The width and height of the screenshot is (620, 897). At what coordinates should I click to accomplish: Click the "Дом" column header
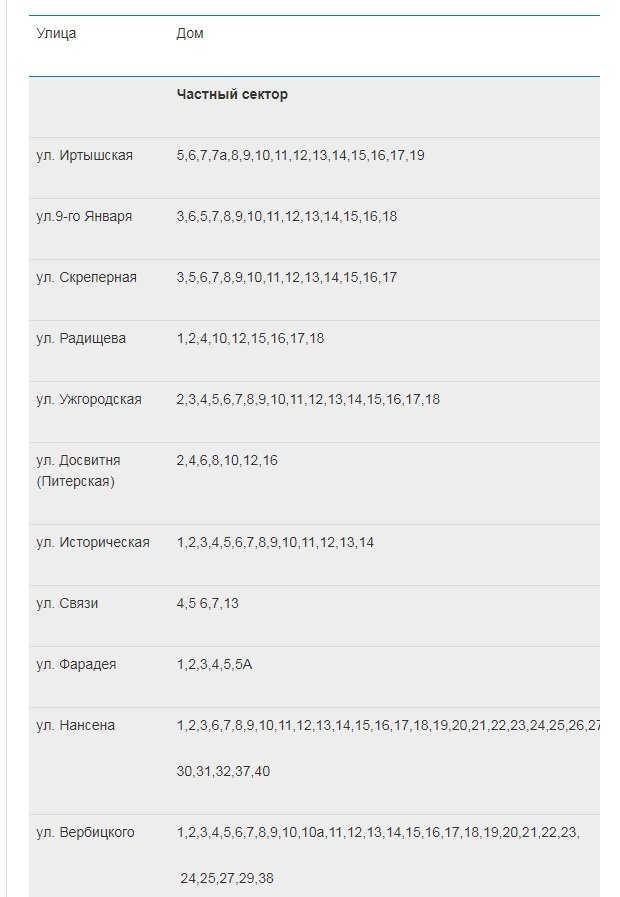[189, 33]
